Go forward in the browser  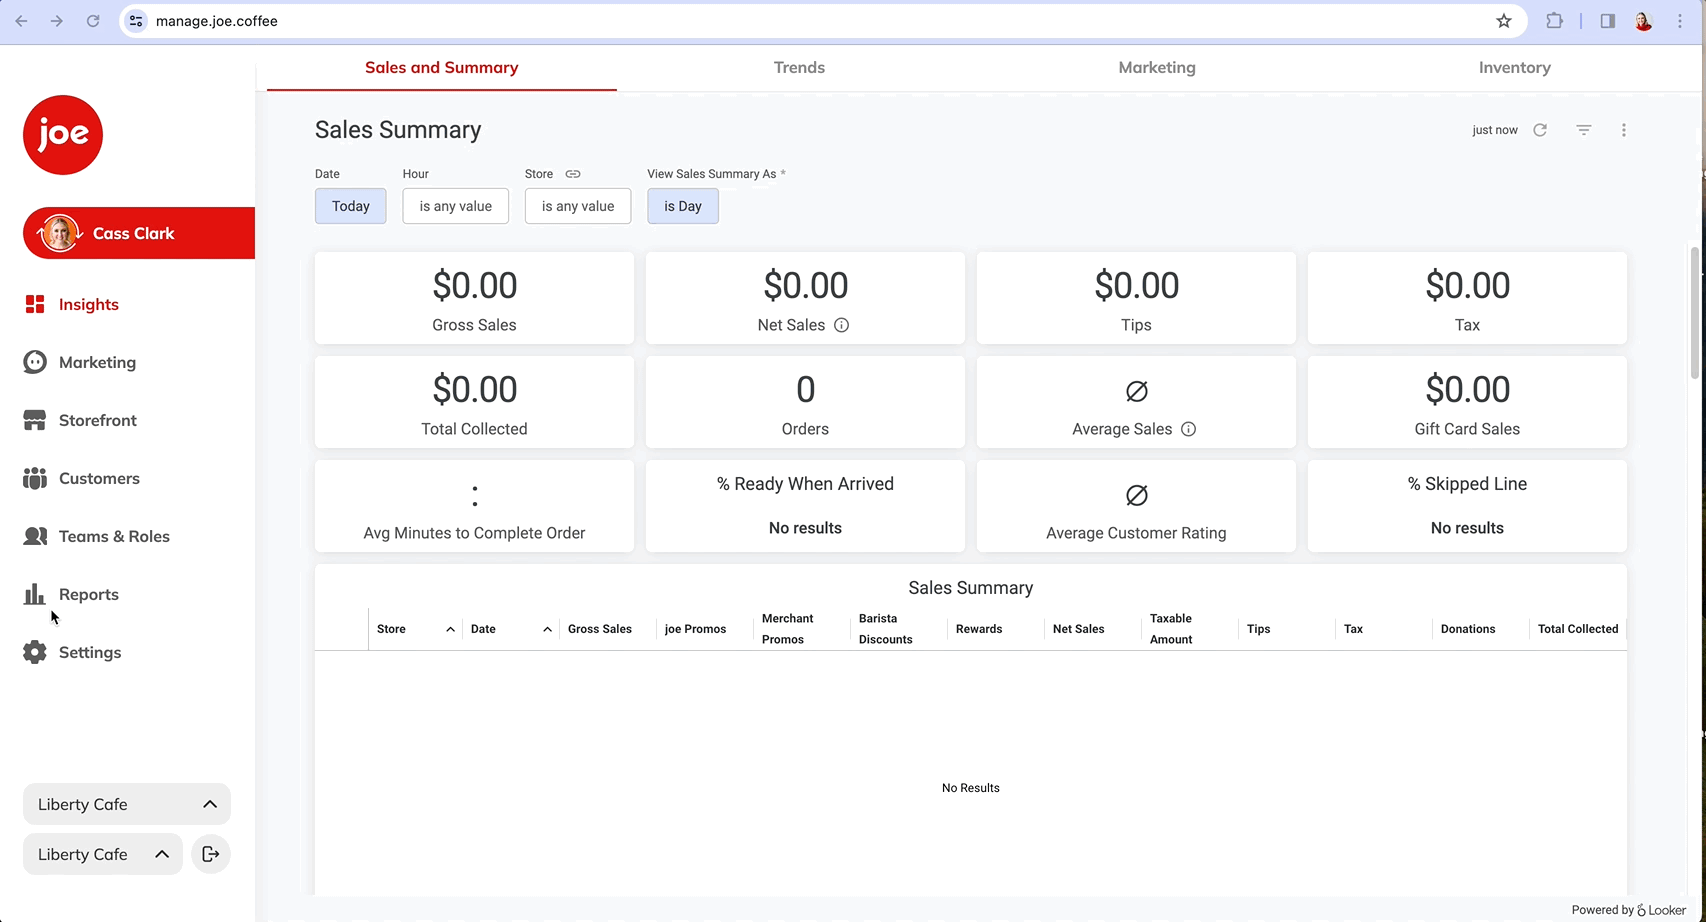[x=57, y=21]
